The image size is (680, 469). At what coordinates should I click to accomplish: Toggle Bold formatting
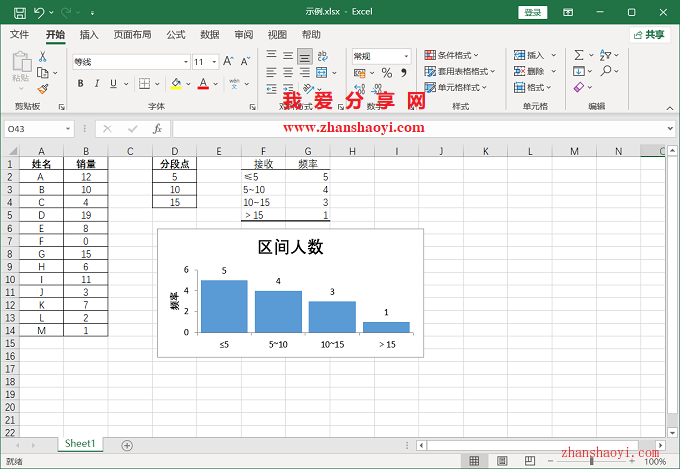click(81, 83)
